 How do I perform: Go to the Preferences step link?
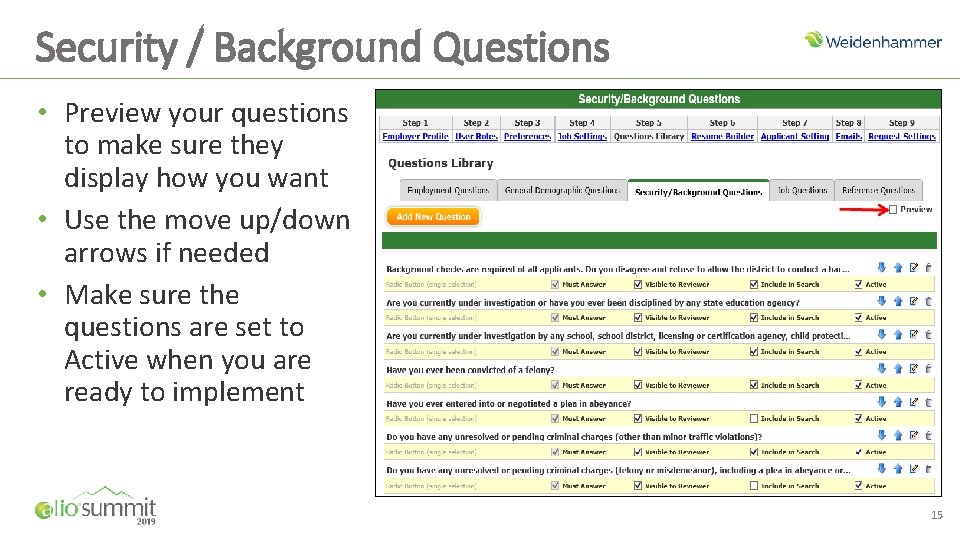527,136
